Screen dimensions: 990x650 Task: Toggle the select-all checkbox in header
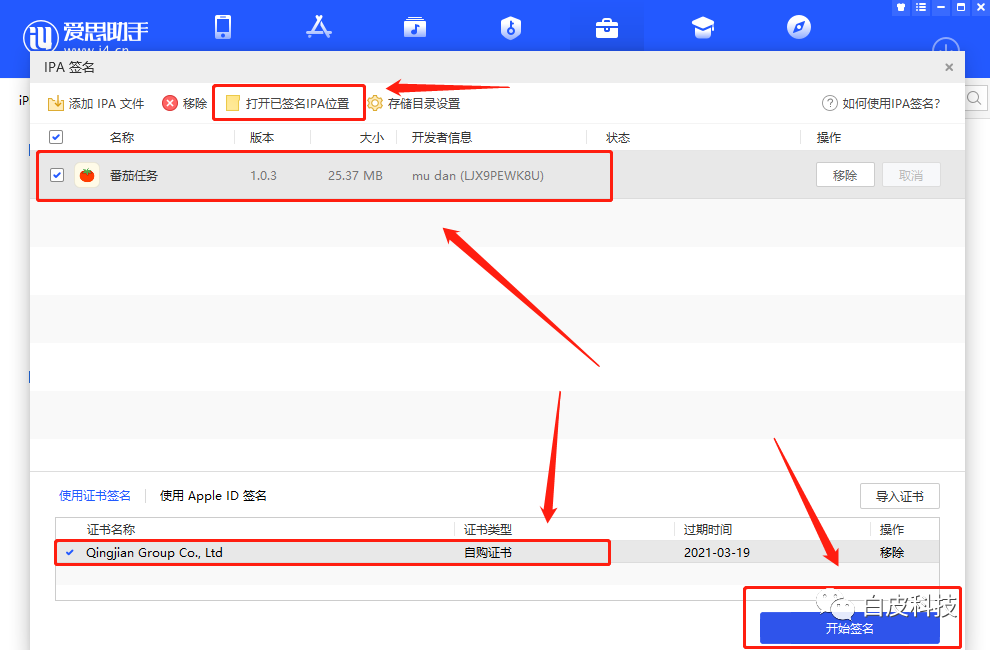56,137
